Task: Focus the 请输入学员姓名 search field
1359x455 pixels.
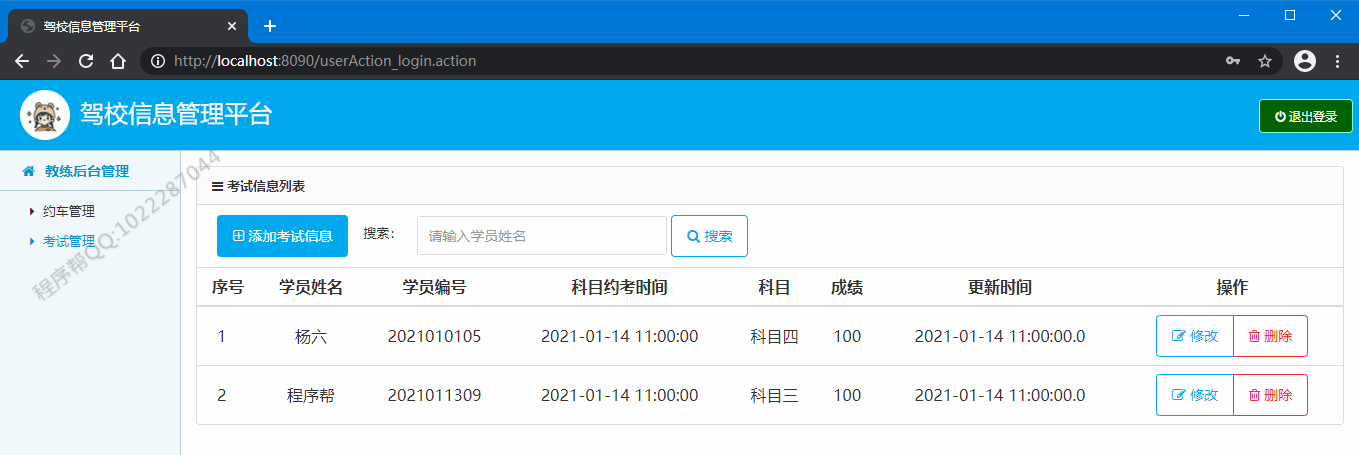Action: click(541, 236)
